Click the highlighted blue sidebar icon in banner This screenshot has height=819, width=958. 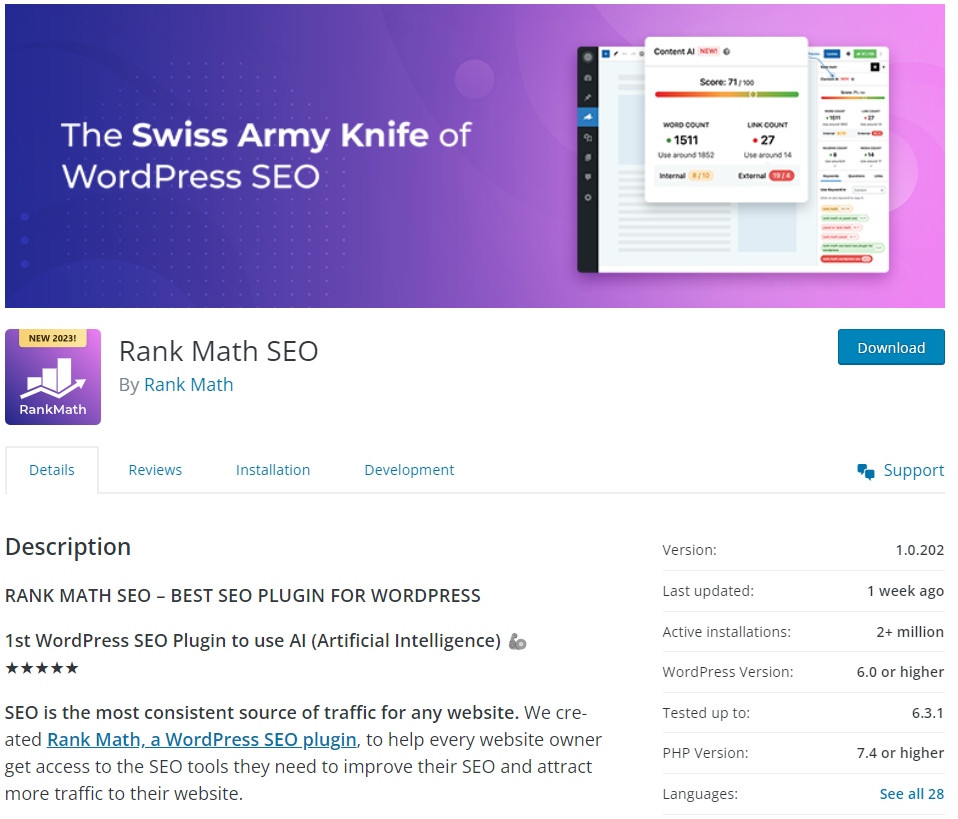click(x=588, y=116)
